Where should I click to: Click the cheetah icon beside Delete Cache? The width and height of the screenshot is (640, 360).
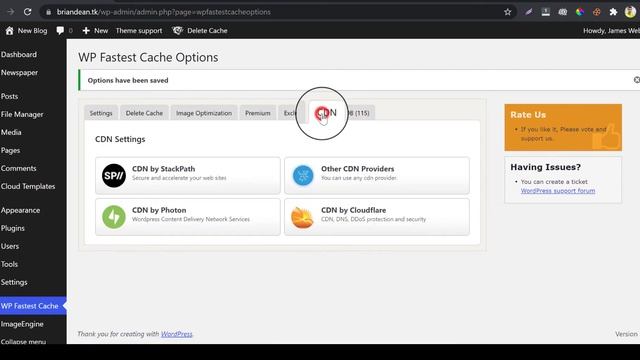[178, 31]
